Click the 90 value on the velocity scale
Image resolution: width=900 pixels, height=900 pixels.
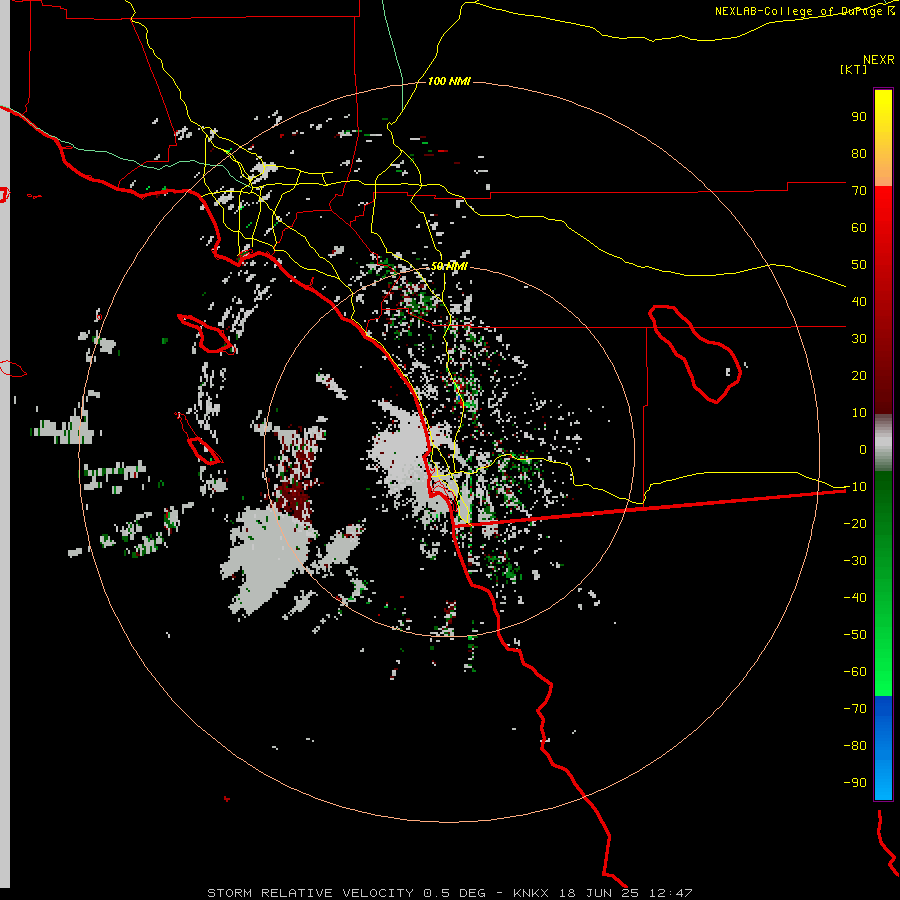pyautogui.click(x=859, y=117)
